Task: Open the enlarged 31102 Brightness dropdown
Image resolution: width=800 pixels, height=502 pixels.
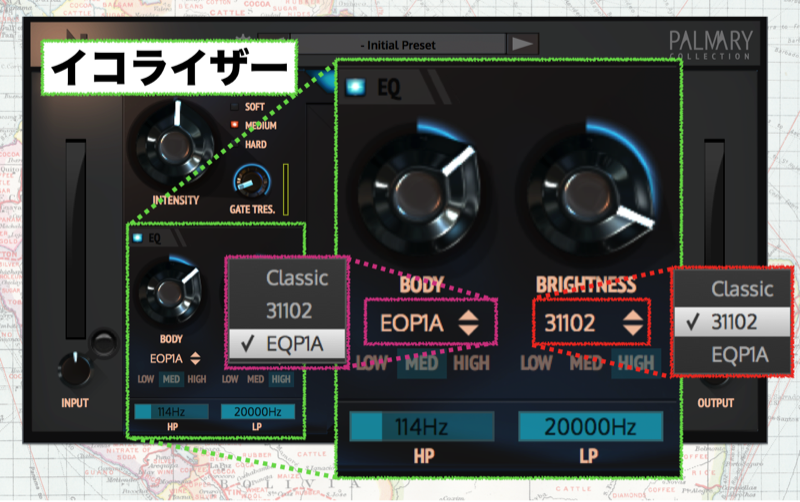Action: [x=592, y=322]
